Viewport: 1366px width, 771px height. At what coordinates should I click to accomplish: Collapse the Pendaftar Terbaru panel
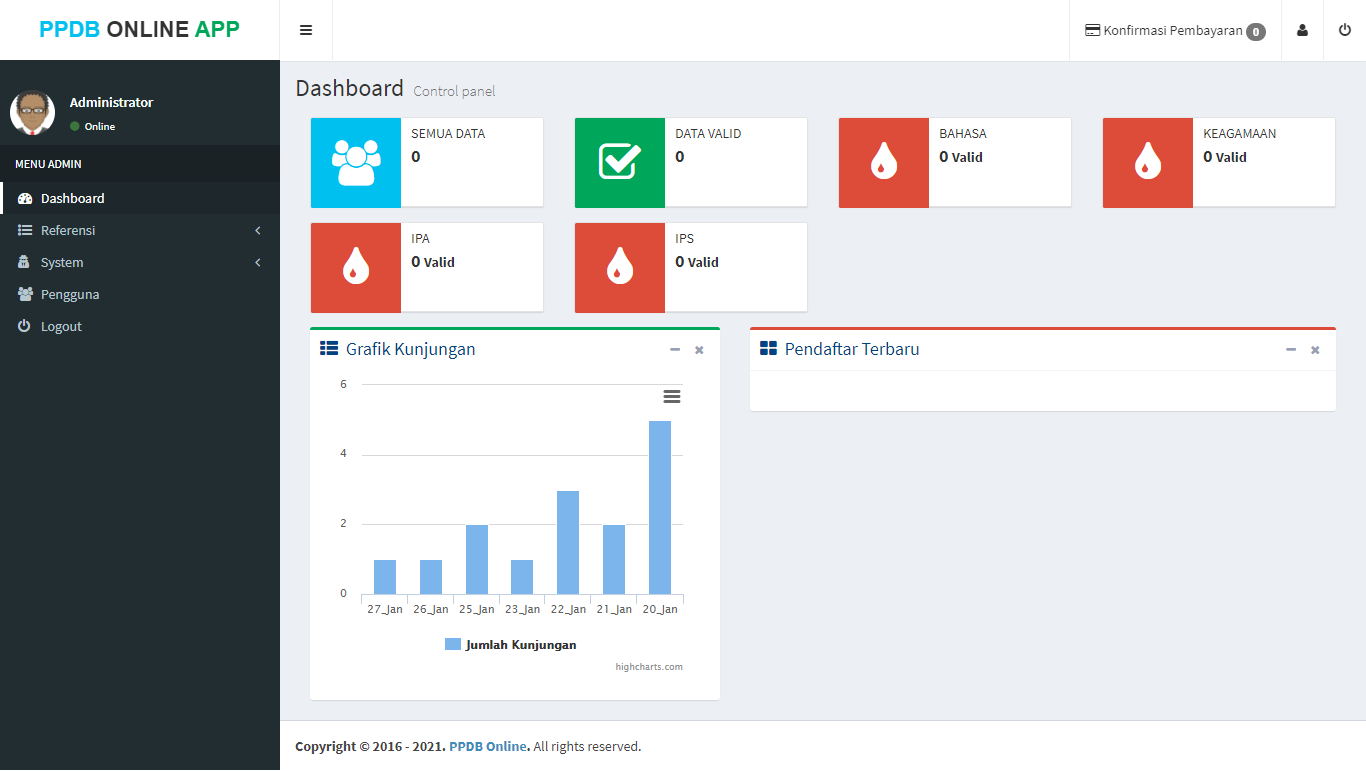click(x=1291, y=350)
